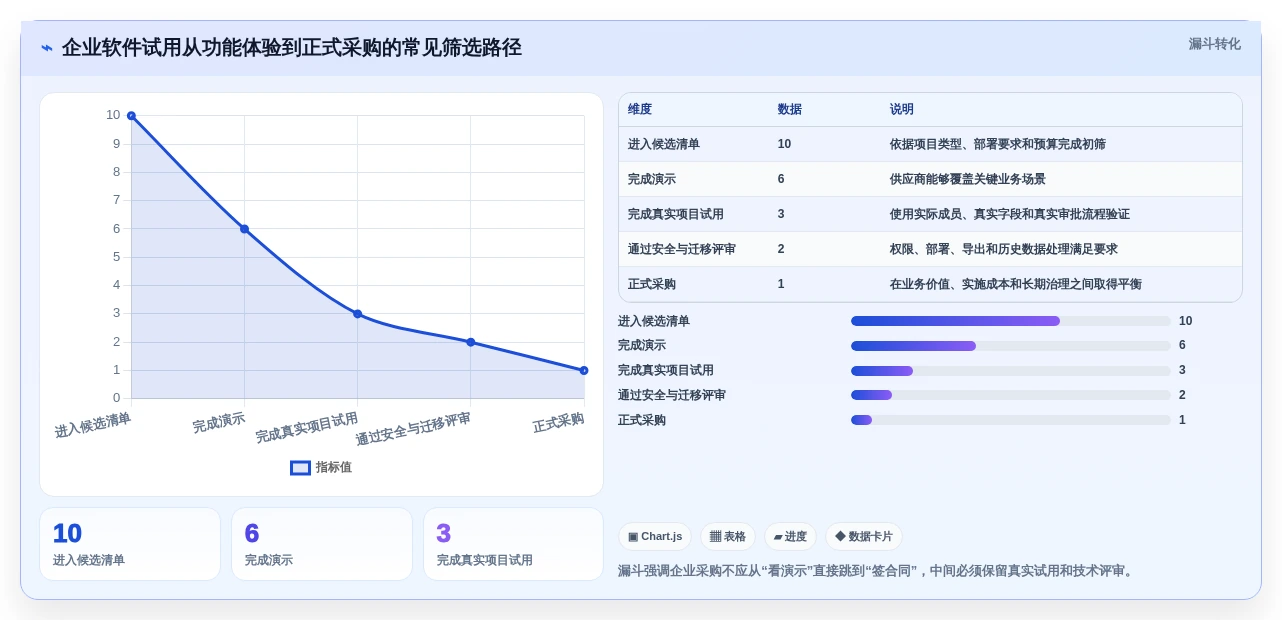Click the progress bar for 正式采购

coord(1010,420)
